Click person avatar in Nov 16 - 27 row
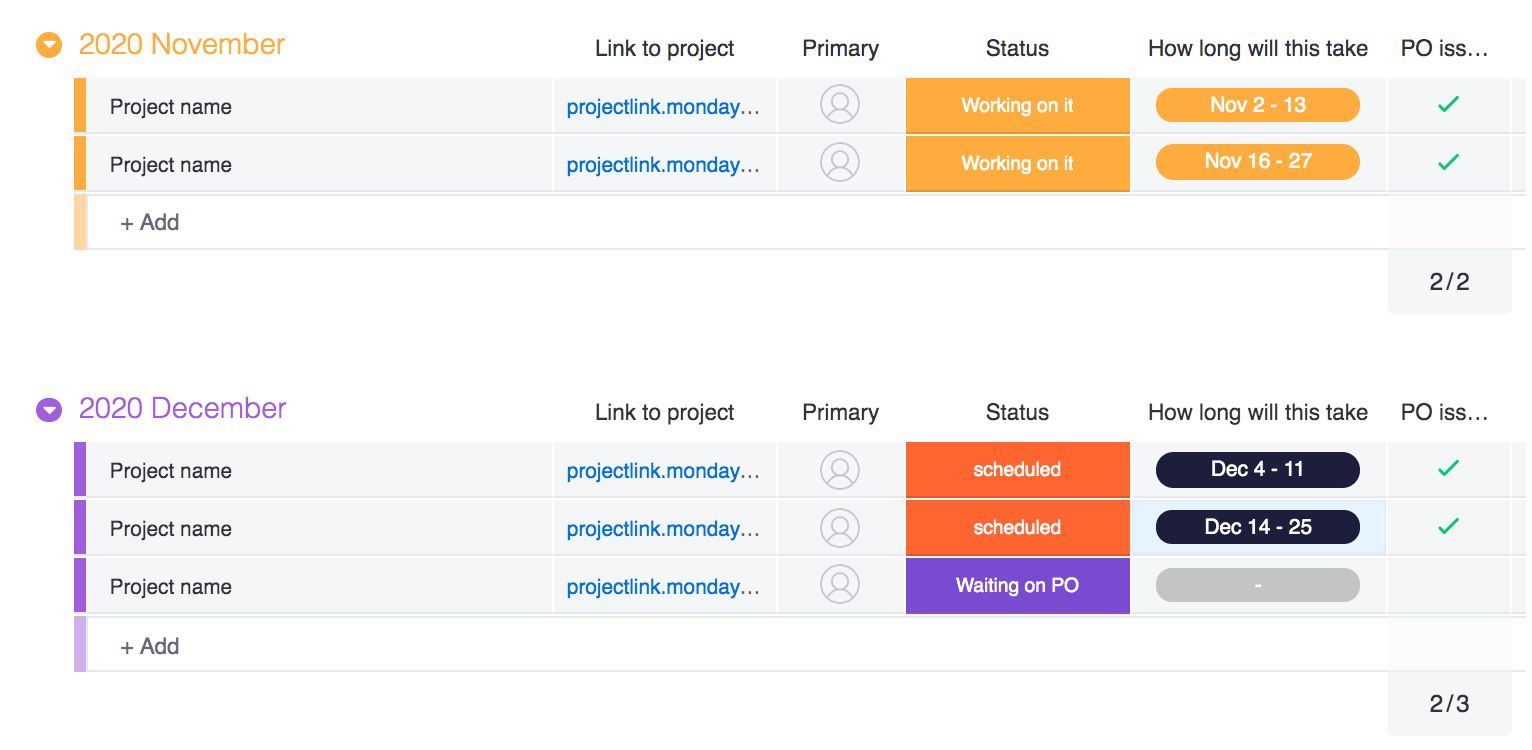Image resolution: width=1532 pixels, height=750 pixels. [840, 163]
